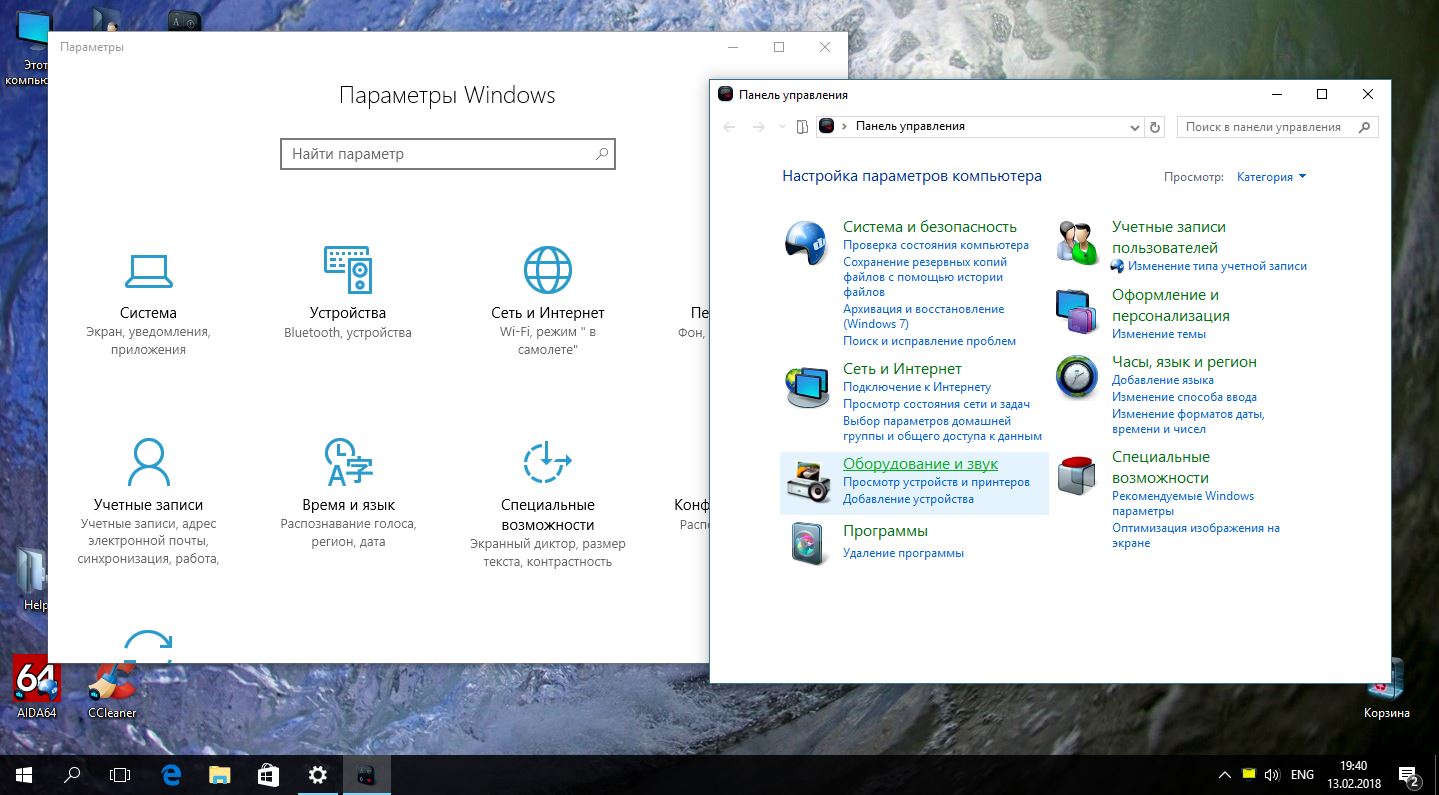Open Microsoft Edge from the taskbar

click(x=170, y=774)
